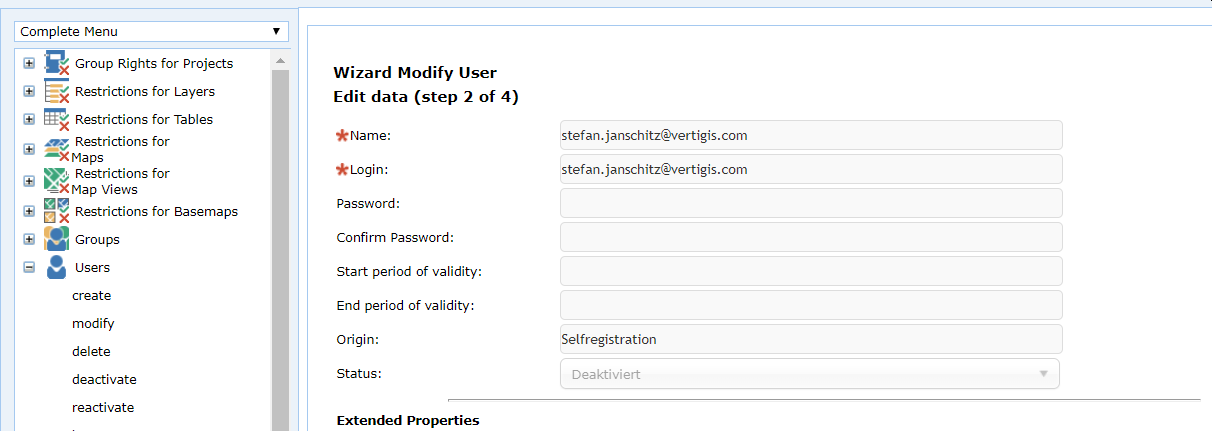Click into the Password field
The width and height of the screenshot is (1212, 431).
point(811,203)
